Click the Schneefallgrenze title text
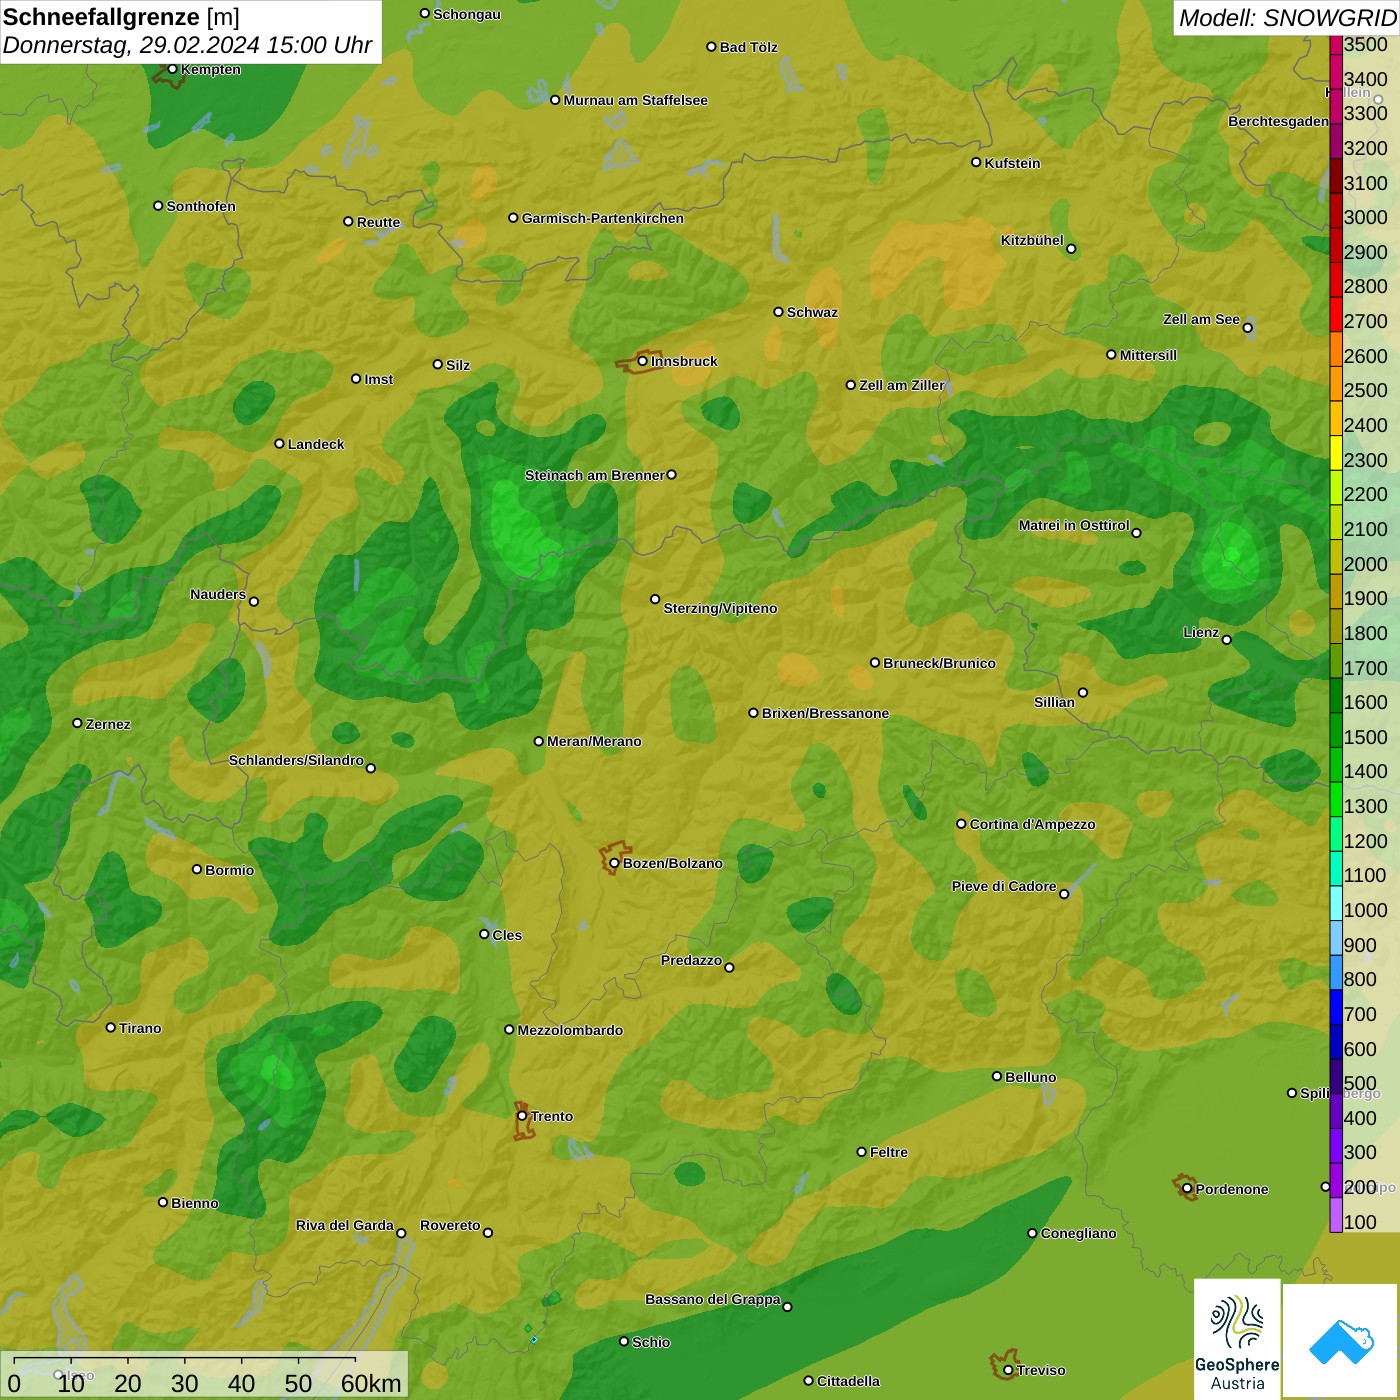This screenshot has width=1400, height=1400. [x=101, y=17]
